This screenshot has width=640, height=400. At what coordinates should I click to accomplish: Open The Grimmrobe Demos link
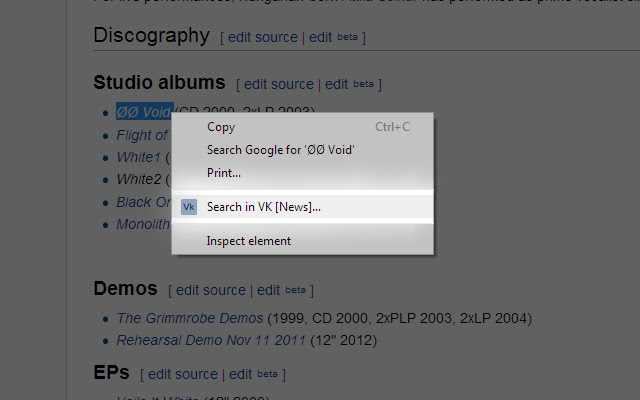(x=190, y=318)
